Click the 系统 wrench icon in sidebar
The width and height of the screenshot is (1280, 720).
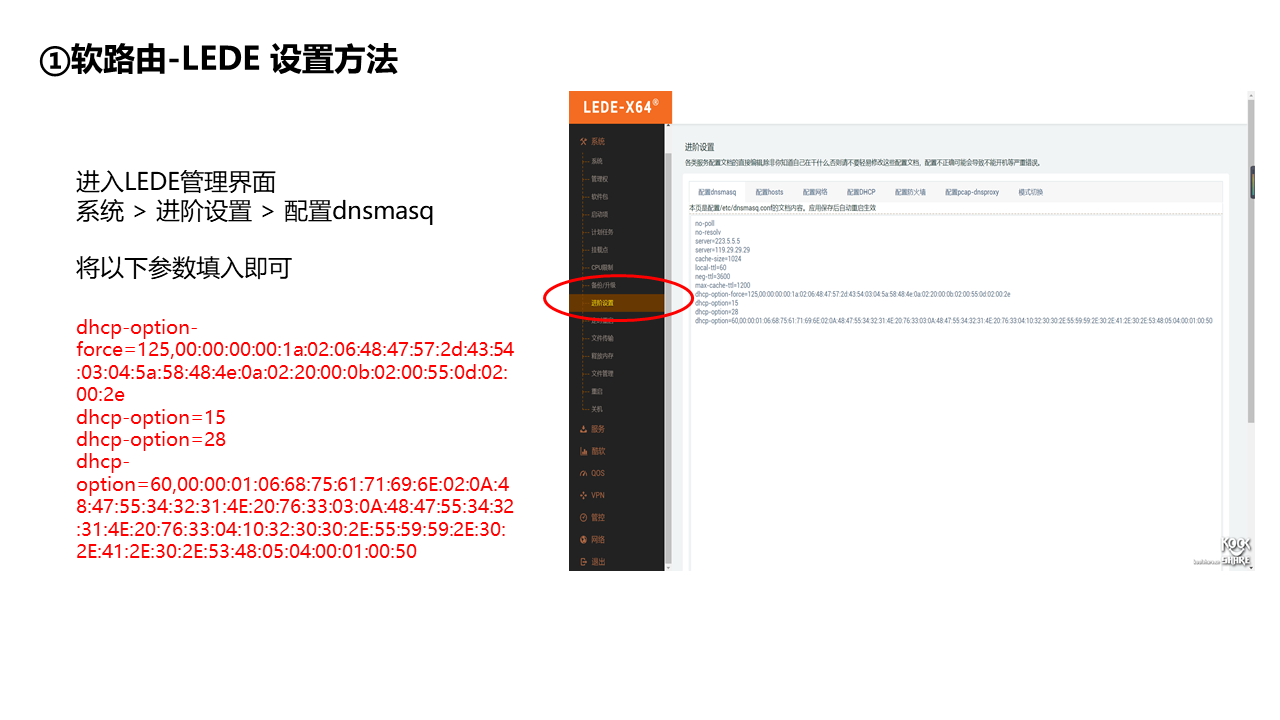point(583,142)
